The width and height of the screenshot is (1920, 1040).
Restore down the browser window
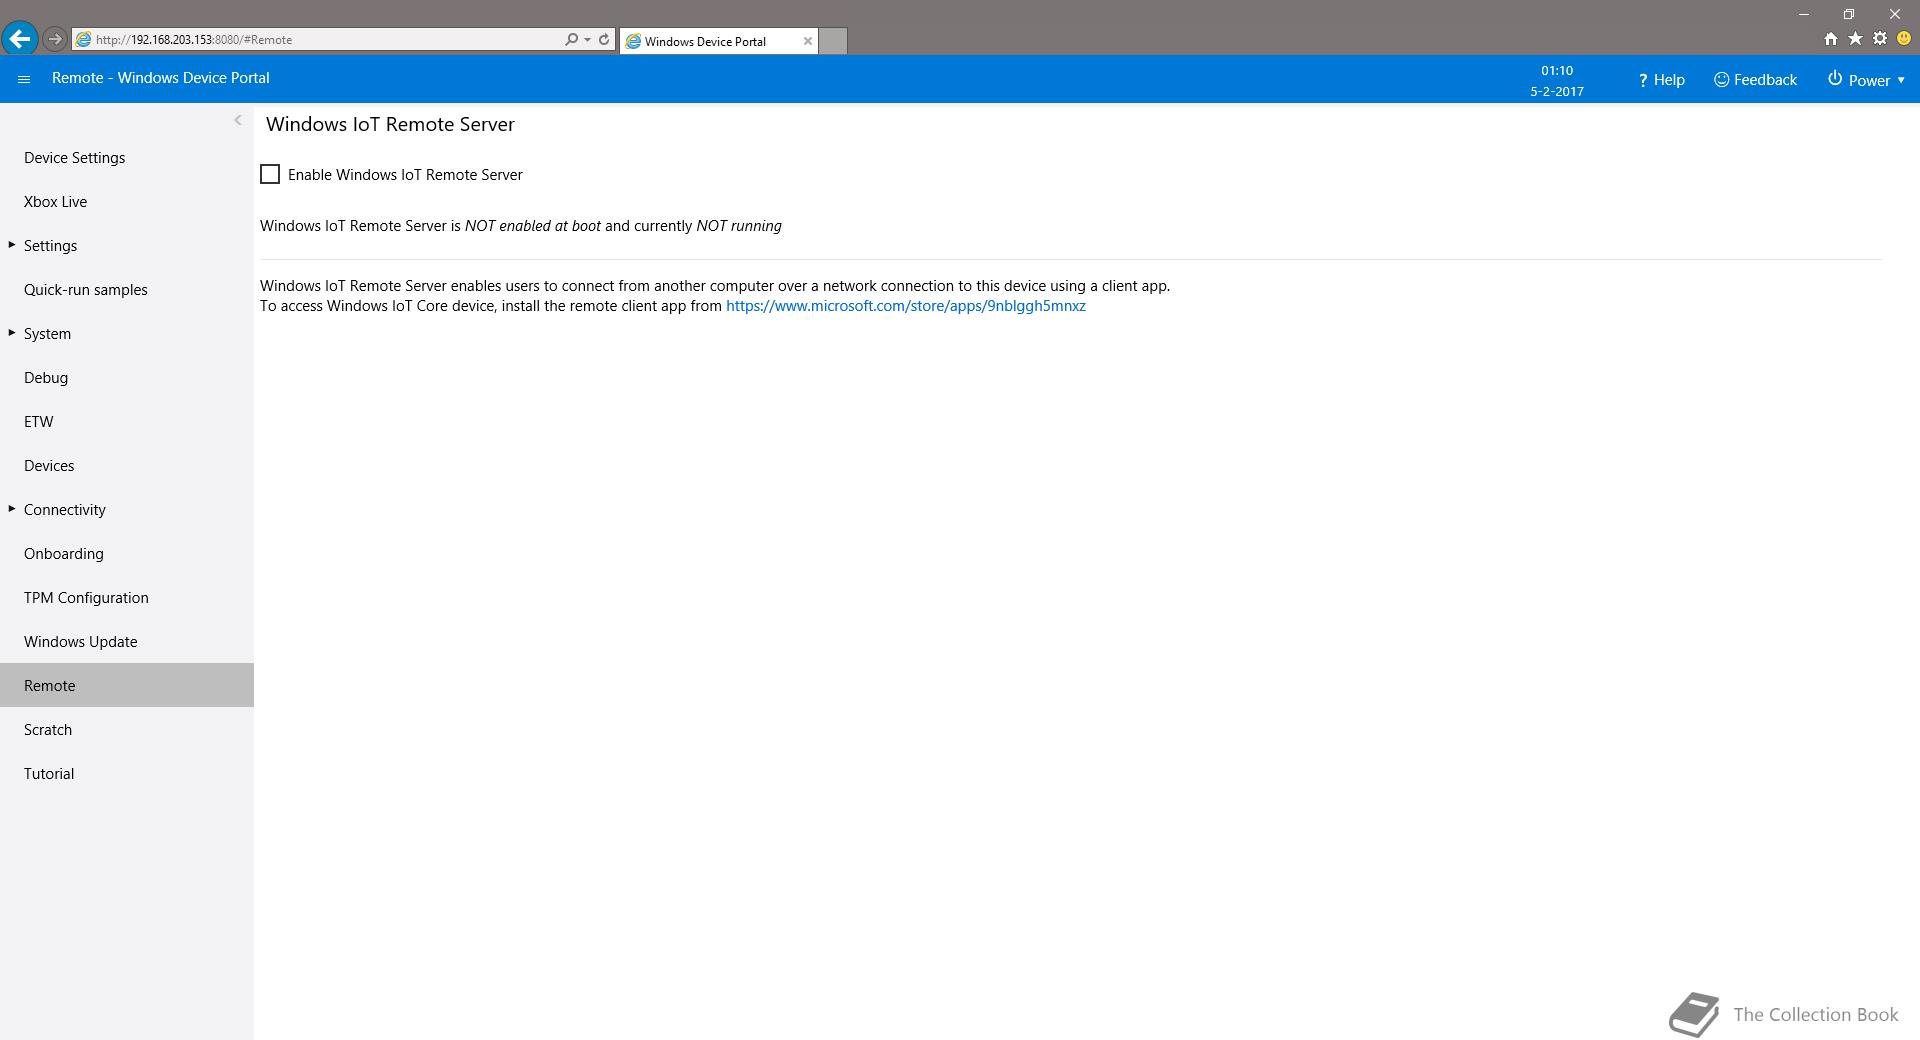pos(1849,14)
